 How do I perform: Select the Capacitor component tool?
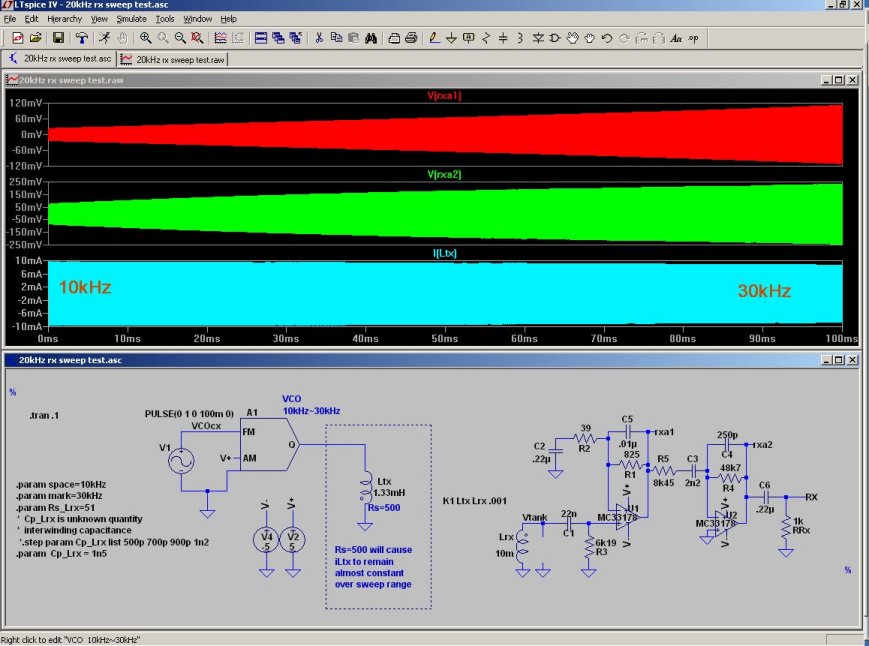tap(503, 38)
